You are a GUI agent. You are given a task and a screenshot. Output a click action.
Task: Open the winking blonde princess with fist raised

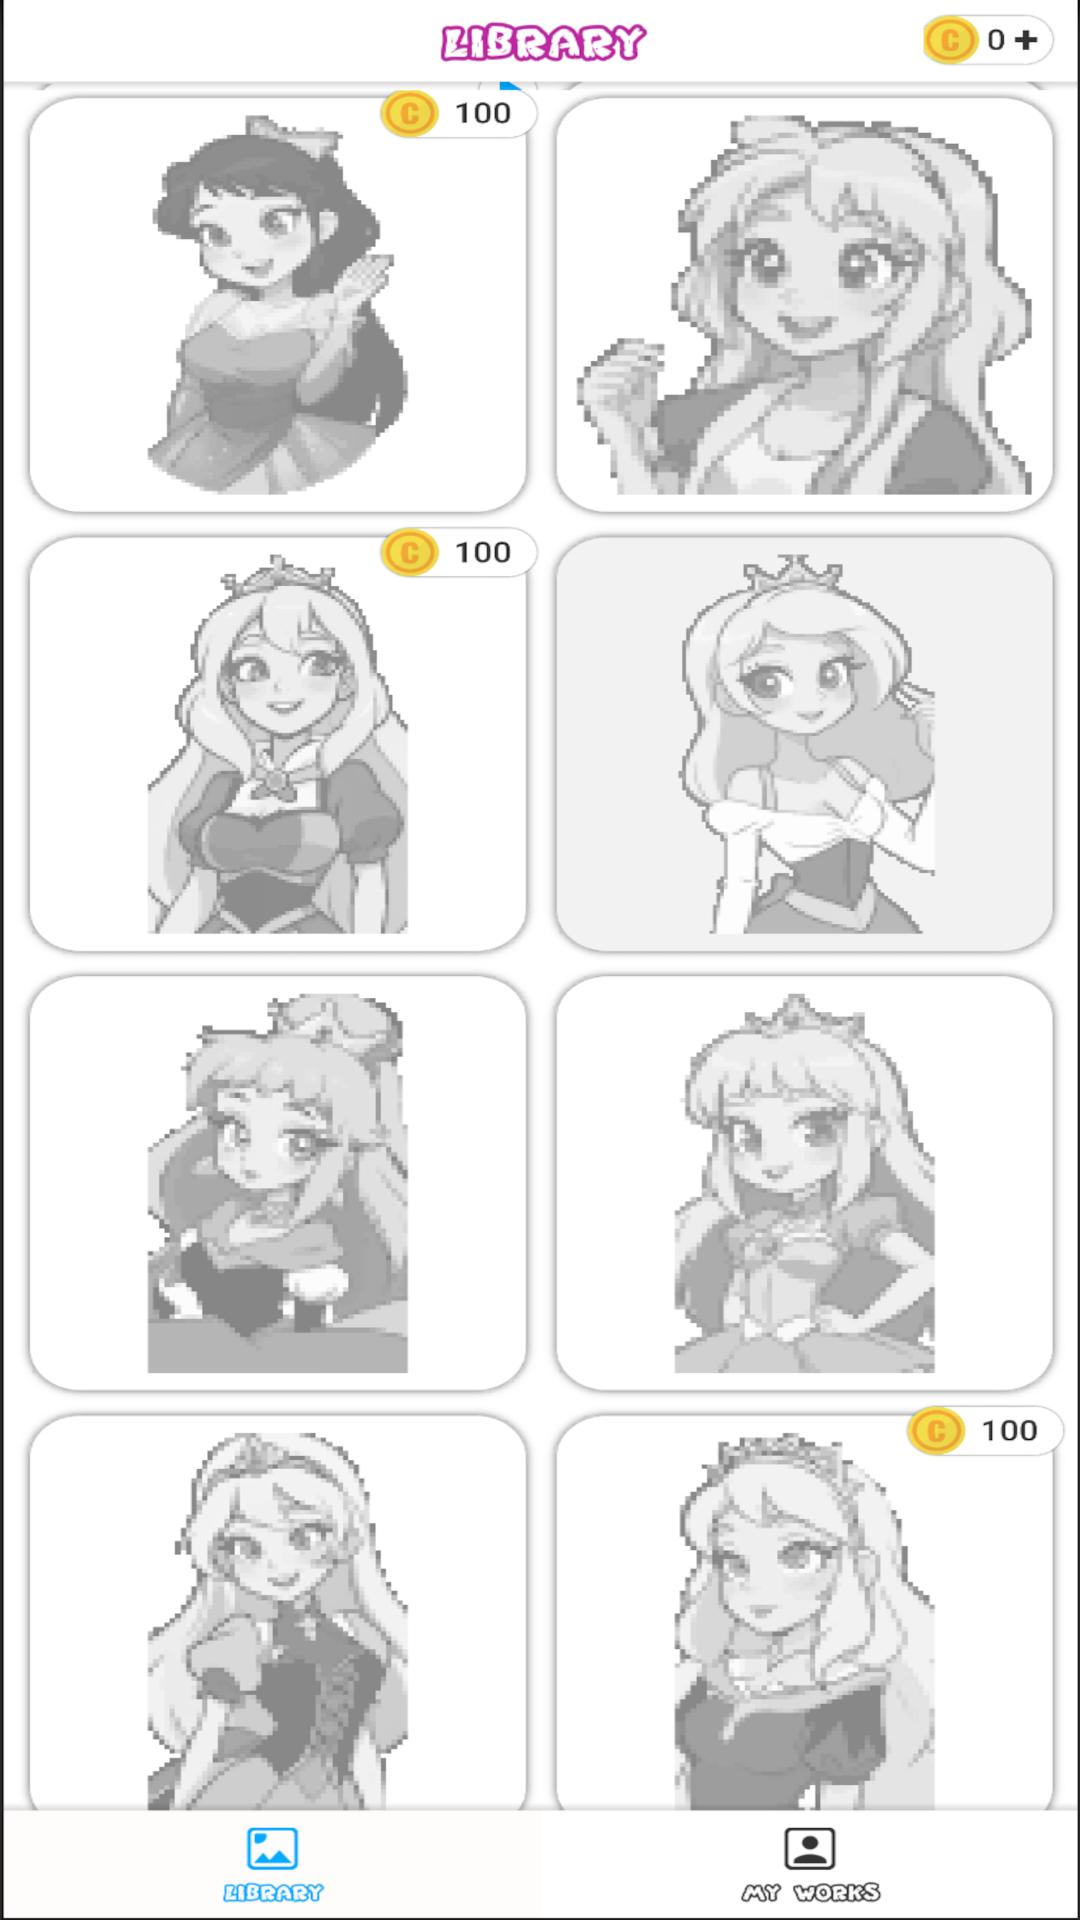pyautogui.click(x=805, y=304)
